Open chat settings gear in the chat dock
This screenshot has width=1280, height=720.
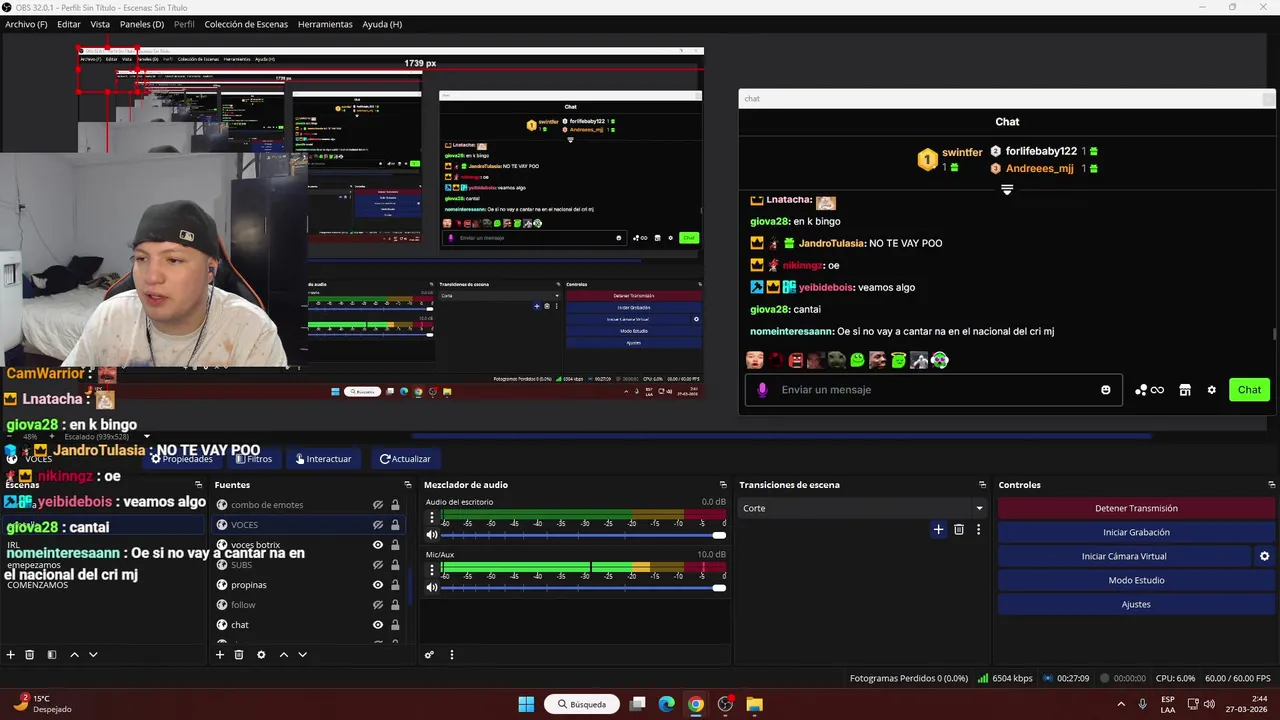(1211, 390)
